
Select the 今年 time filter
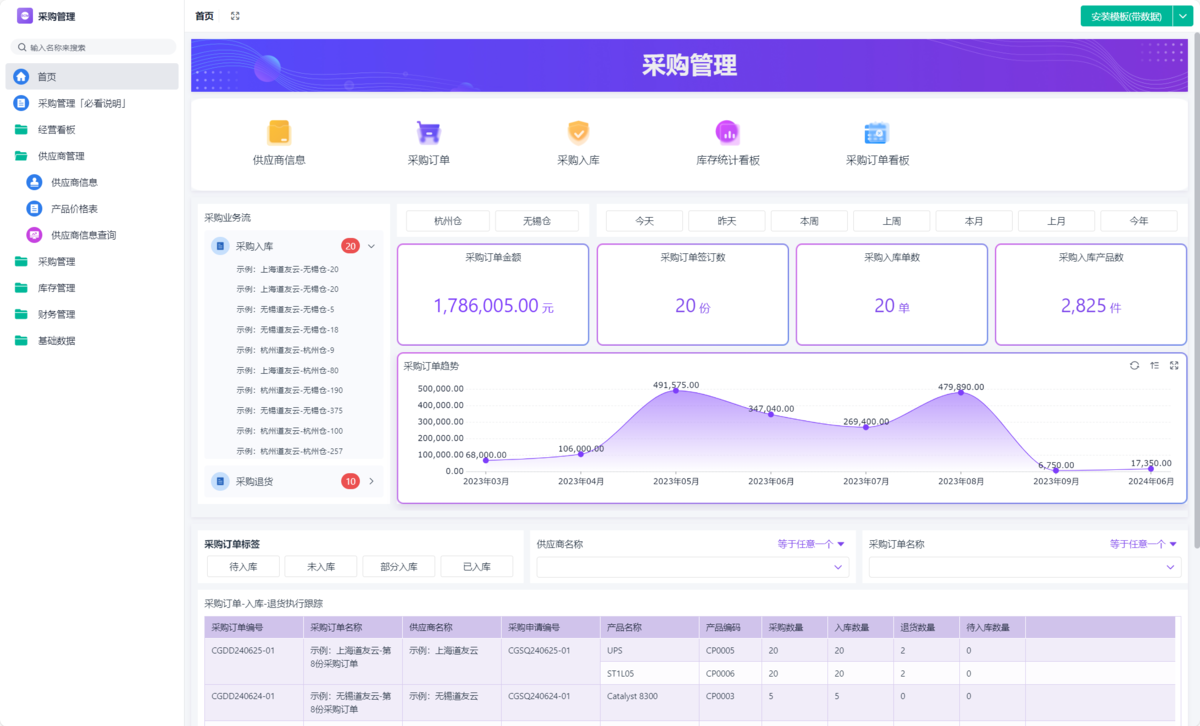pos(1139,221)
